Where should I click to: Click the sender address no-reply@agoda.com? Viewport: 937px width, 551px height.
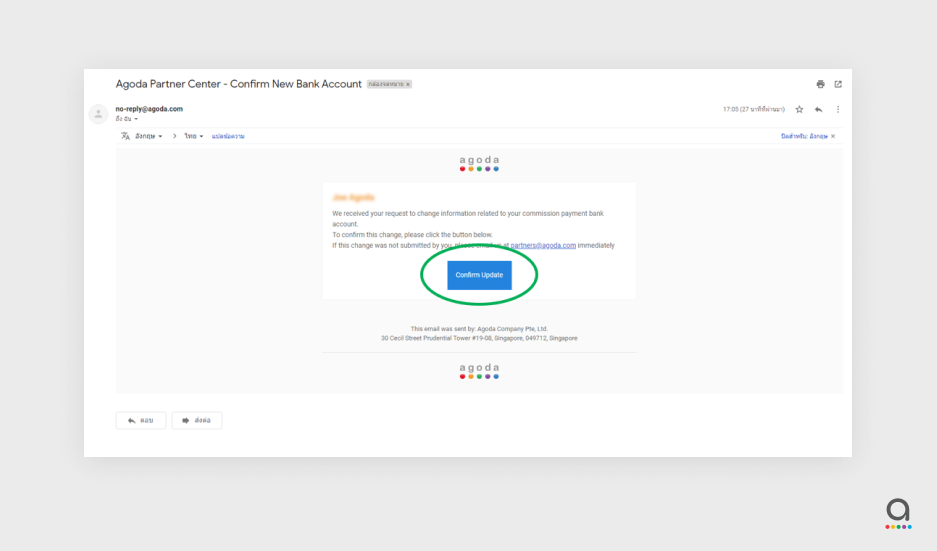coord(149,109)
